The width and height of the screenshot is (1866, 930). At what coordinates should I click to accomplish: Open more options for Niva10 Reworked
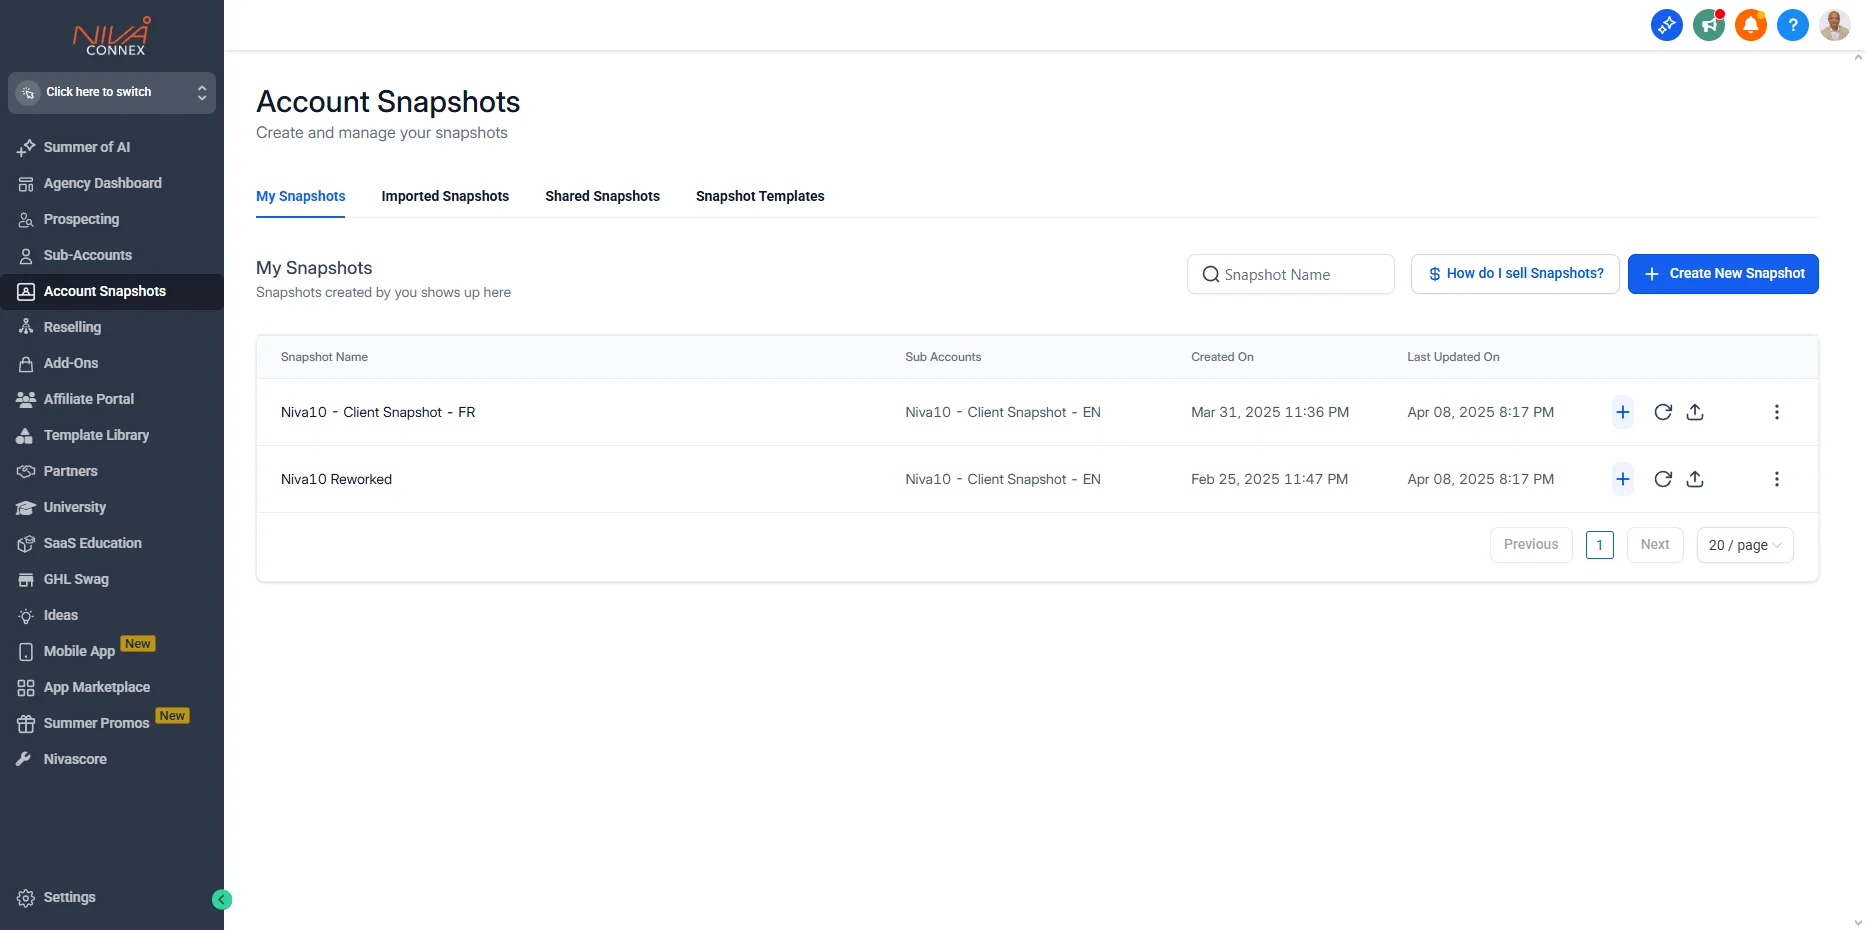point(1777,479)
